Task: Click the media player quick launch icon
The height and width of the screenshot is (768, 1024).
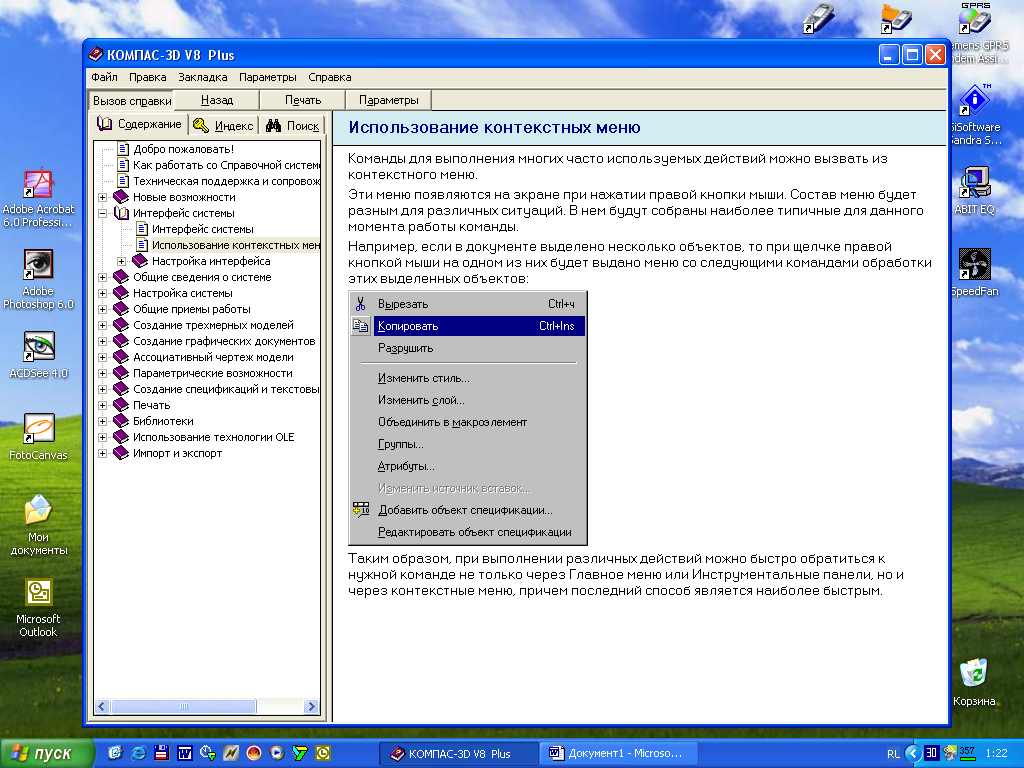Action: pyautogui.click(x=277, y=753)
